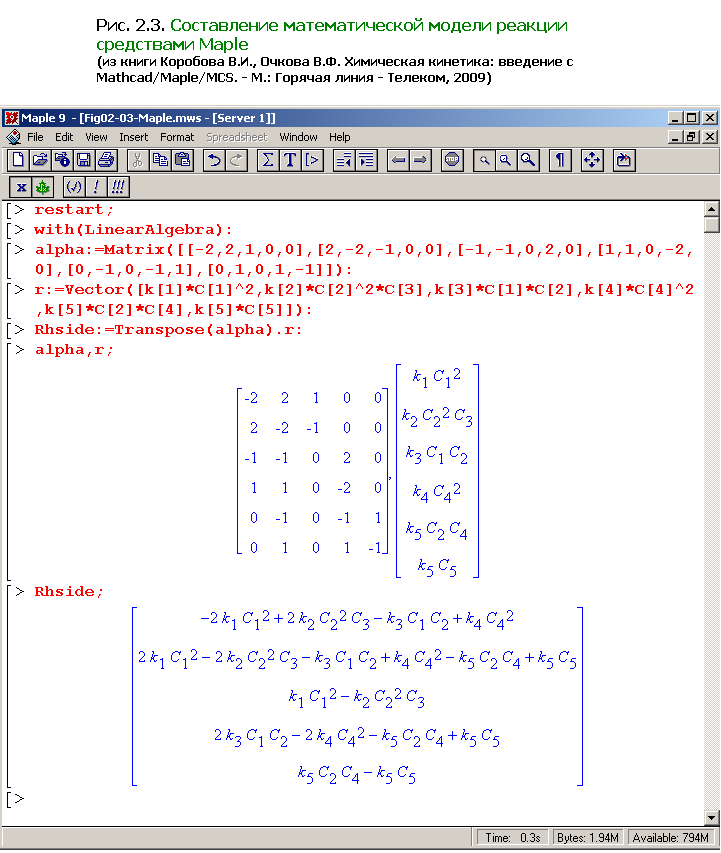Click the 'alpha:=Matrix(' input line
The height and width of the screenshot is (853, 721).
point(363,259)
